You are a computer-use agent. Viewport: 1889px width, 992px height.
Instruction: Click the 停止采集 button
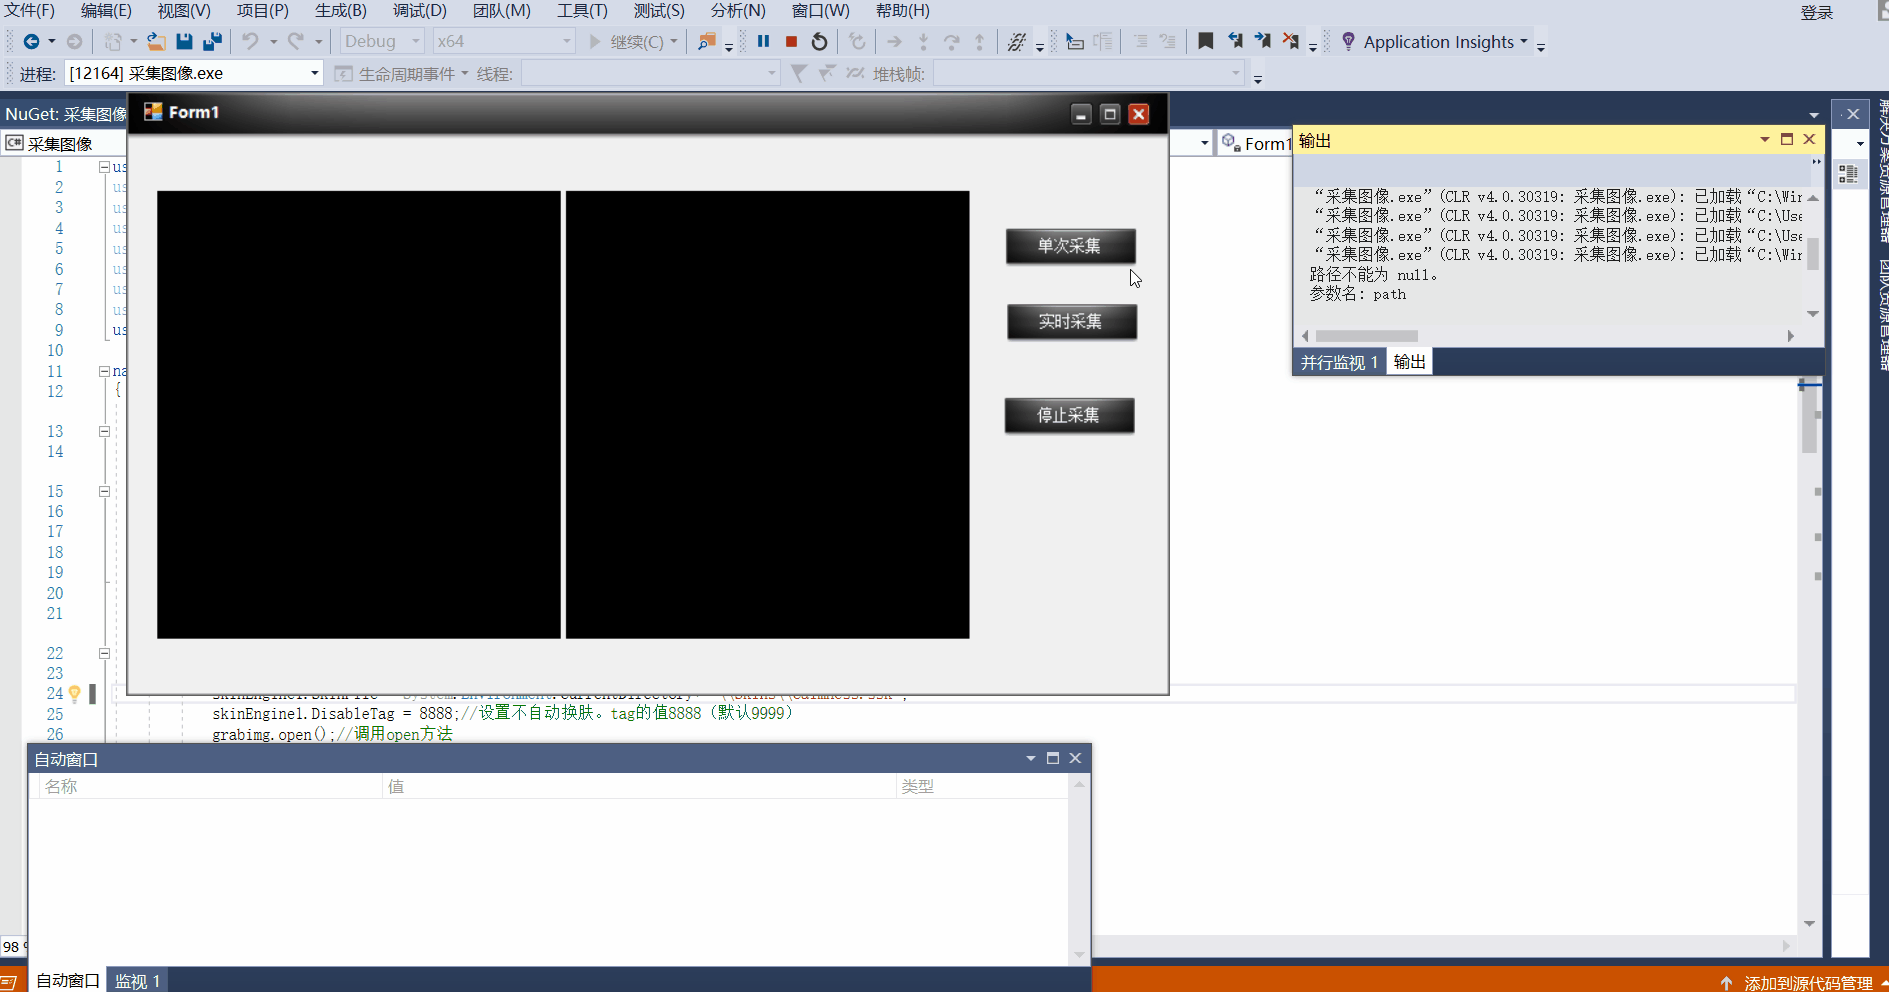(1069, 415)
